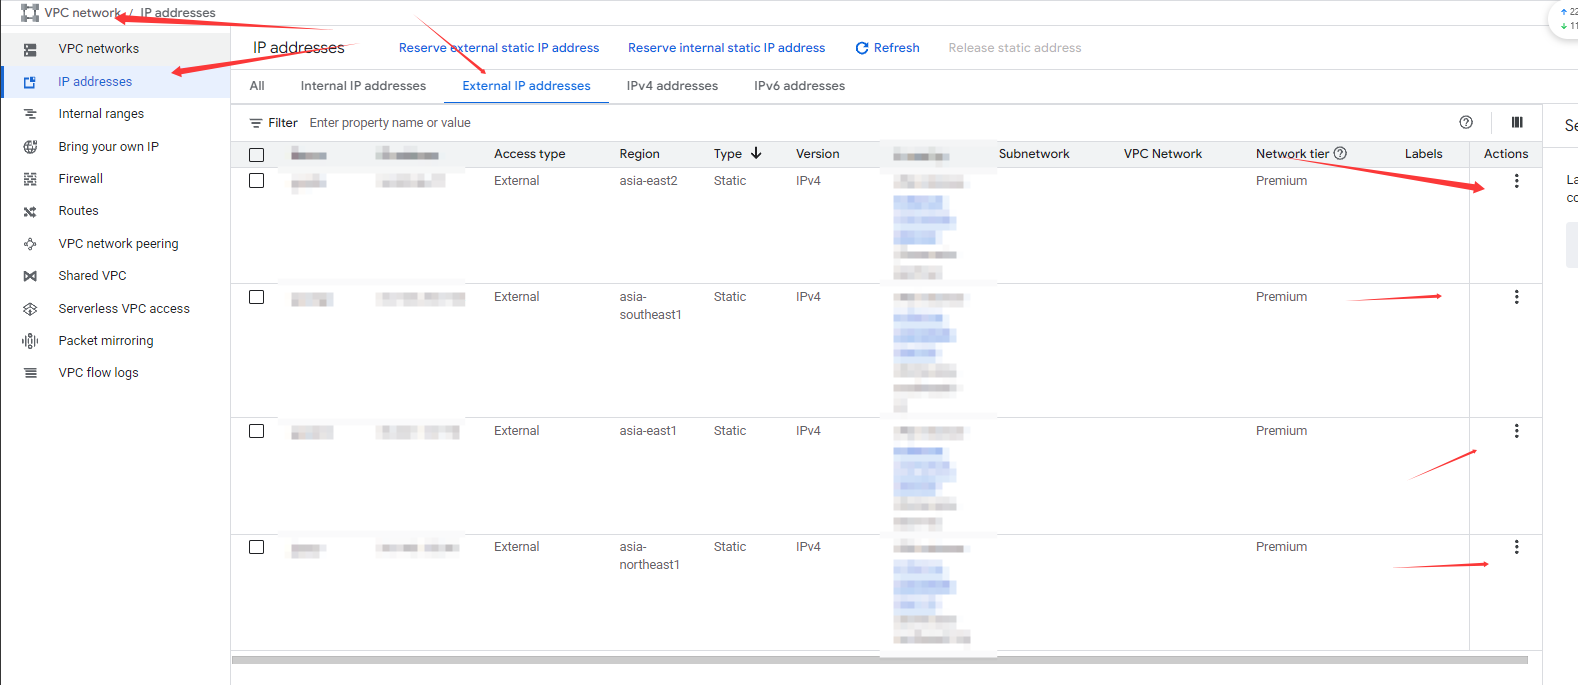Click the Serverless VPC access icon
Image resolution: width=1578 pixels, height=685 pixels.
coord(30,309)
